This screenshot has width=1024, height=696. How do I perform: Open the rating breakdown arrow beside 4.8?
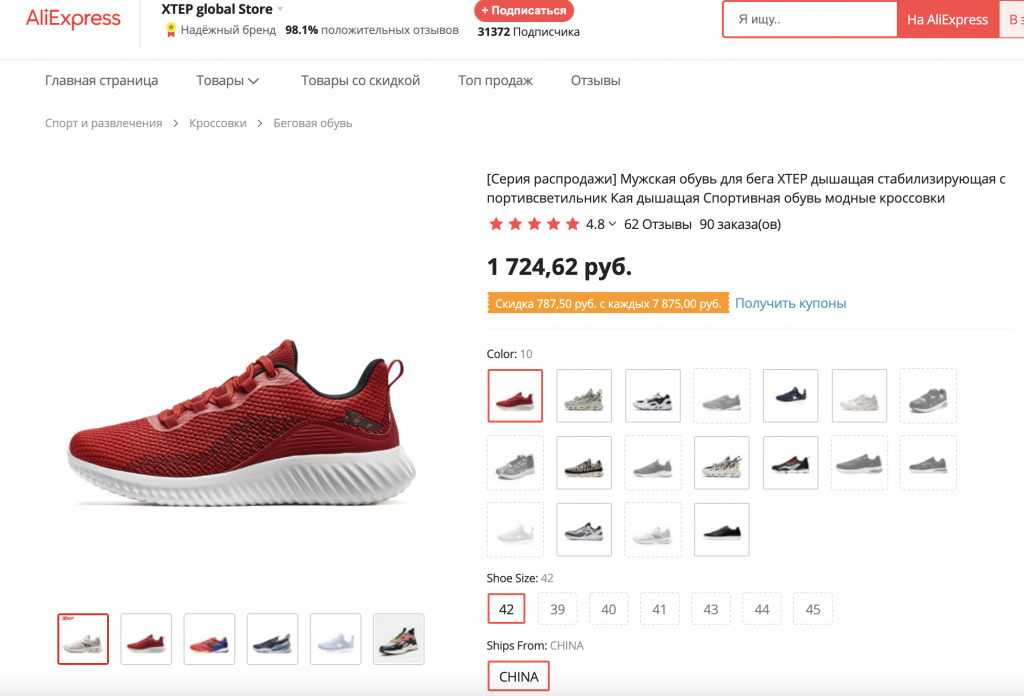point(612,224)
